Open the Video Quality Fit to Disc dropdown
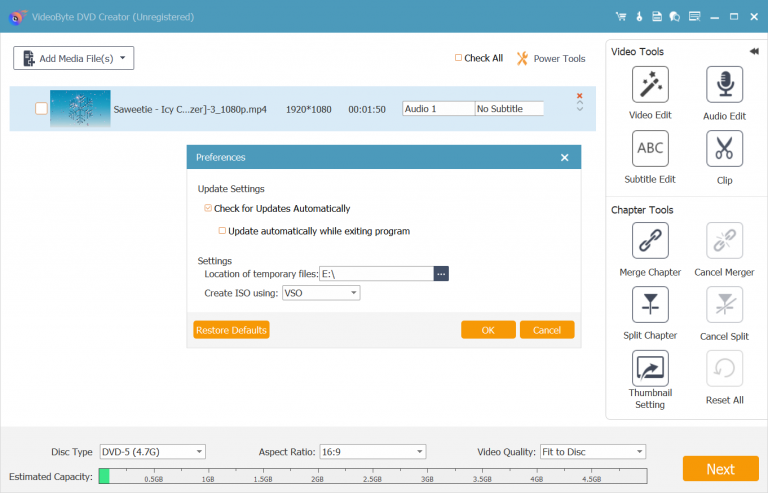 (x=593, y=451)
